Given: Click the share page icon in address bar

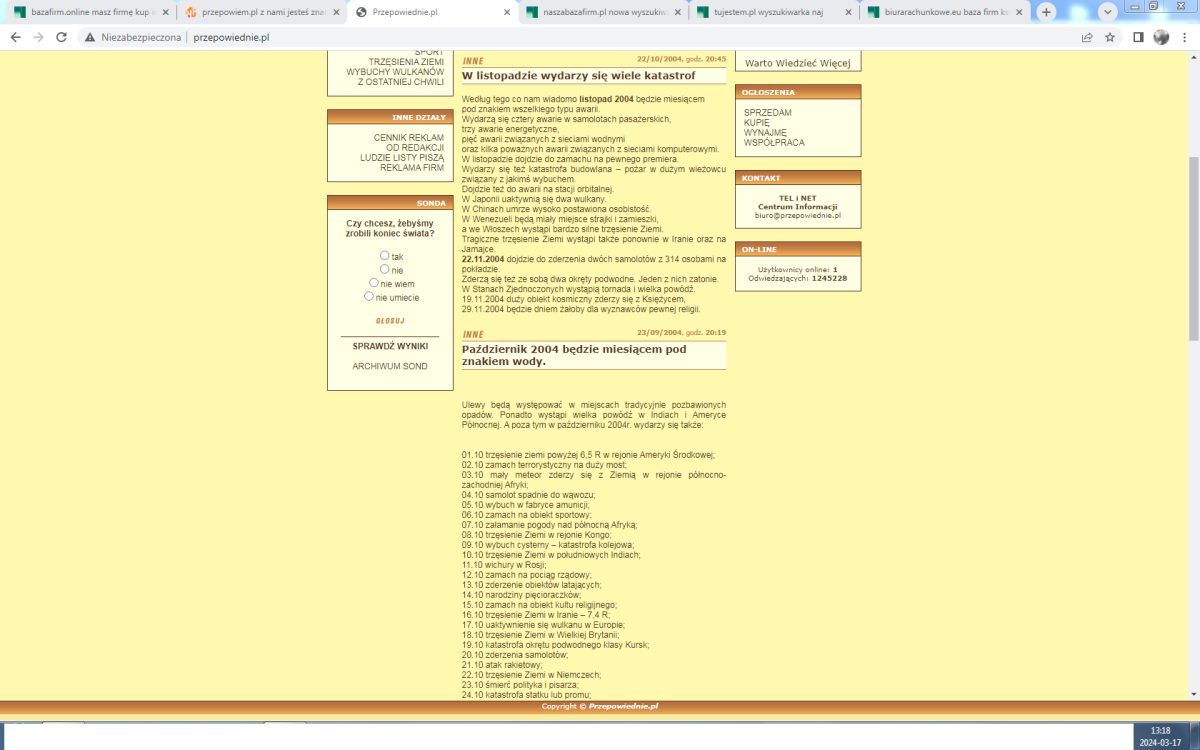Looking at the screenshot, I should tap(1087, 37).
